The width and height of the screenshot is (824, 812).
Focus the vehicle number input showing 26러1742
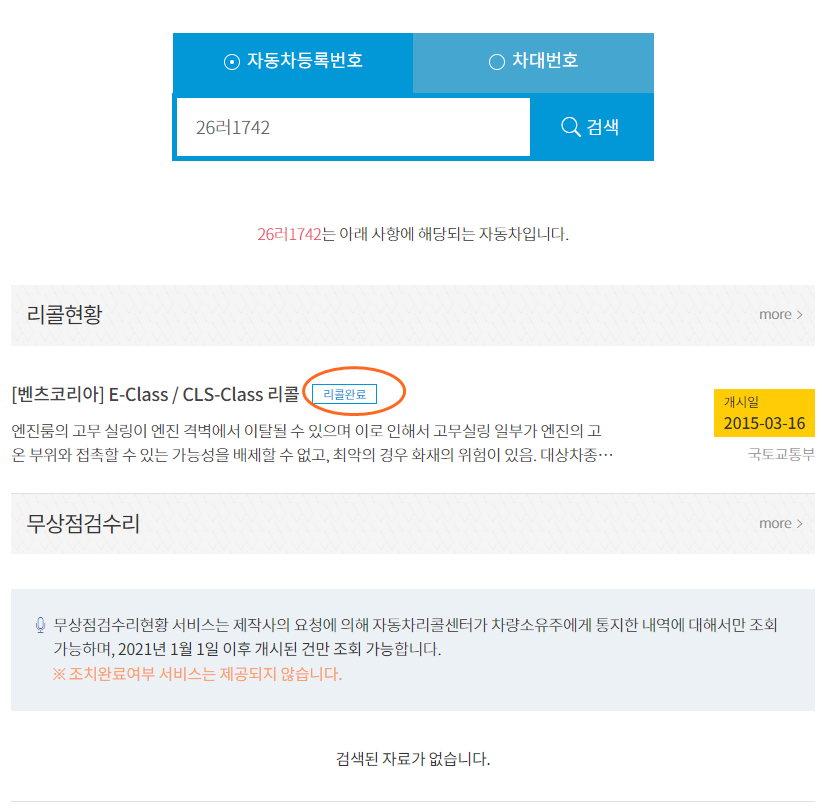click(x=353, y=127)
